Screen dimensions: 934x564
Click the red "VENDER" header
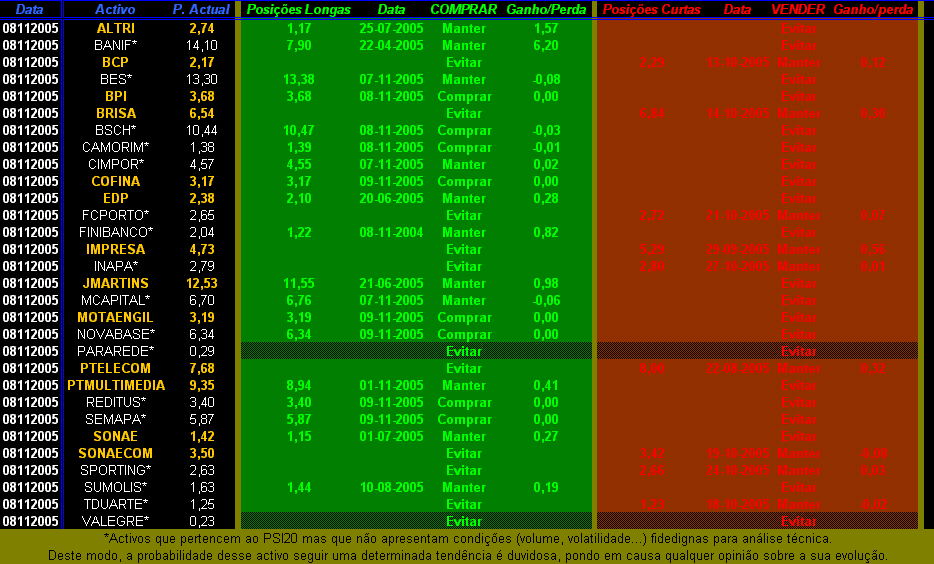(798, 10)
